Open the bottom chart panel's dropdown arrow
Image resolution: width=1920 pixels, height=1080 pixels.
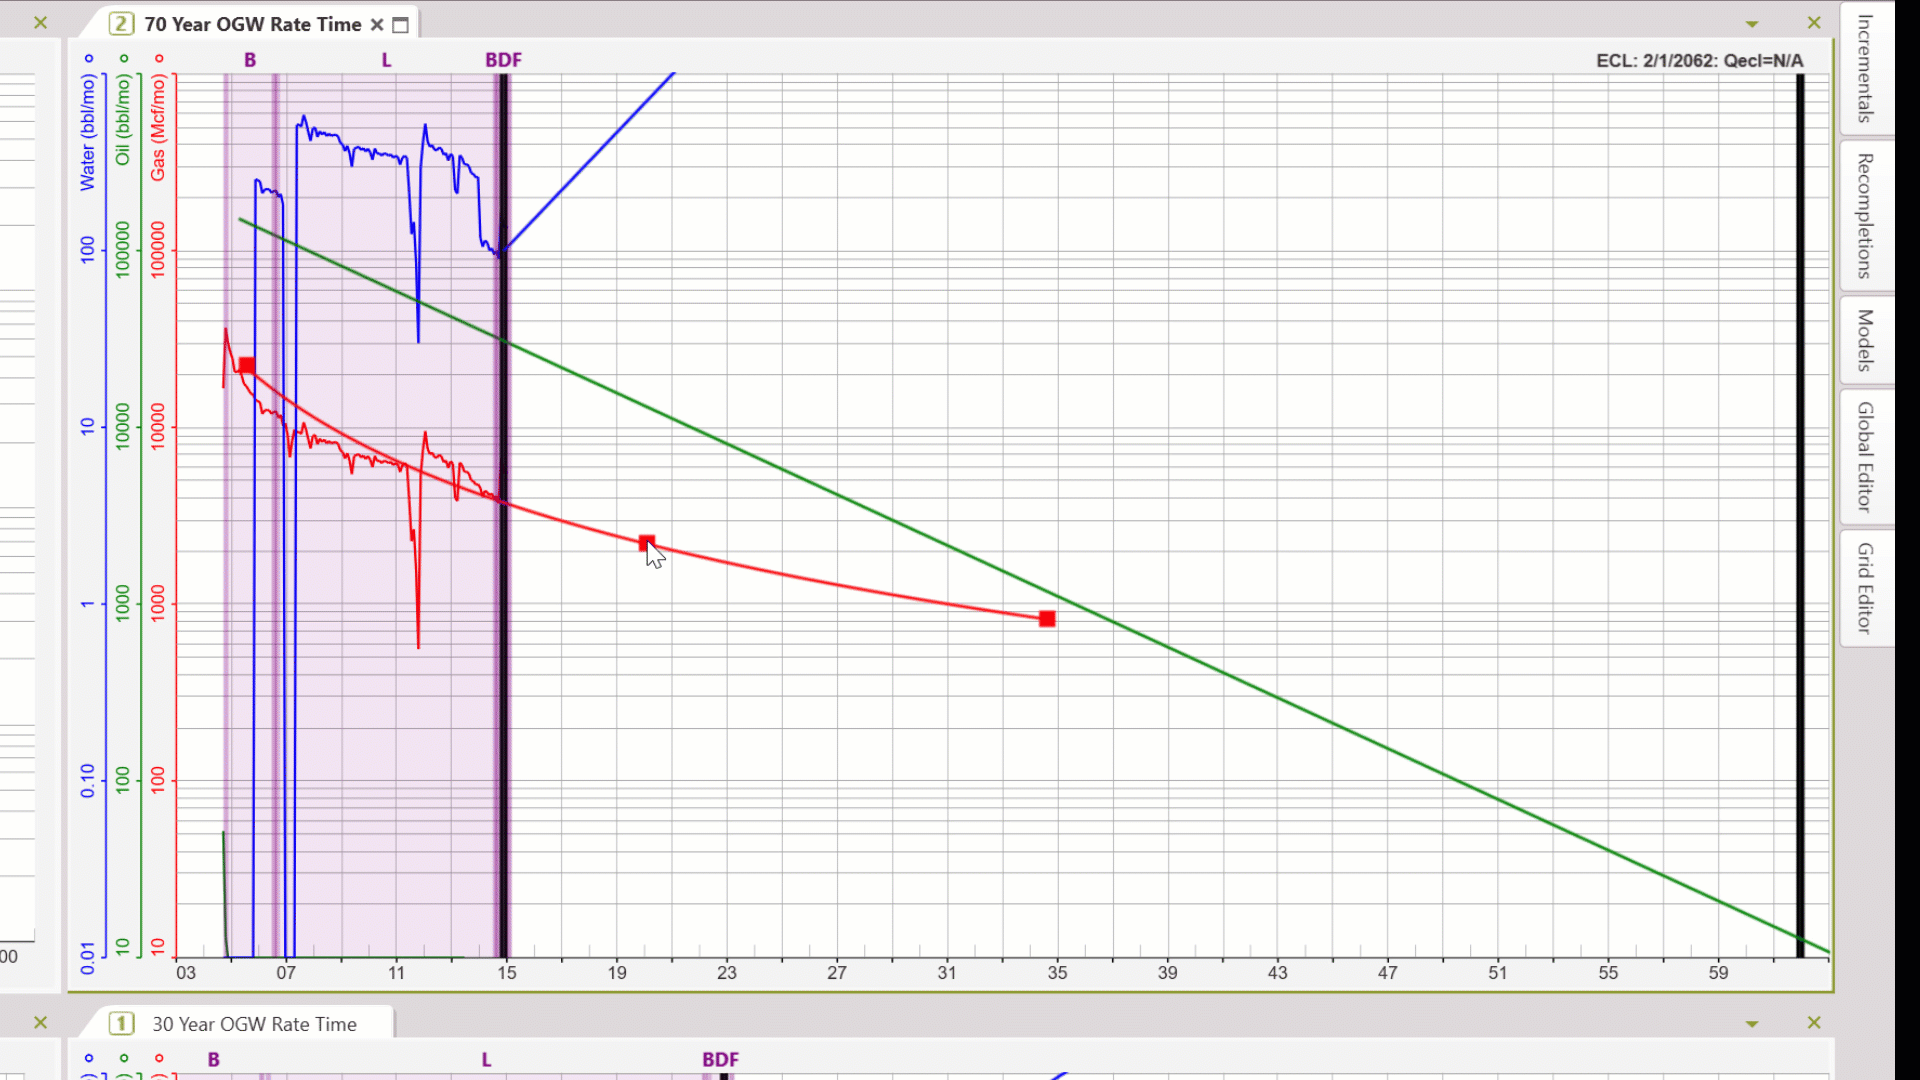tap(1752, 1024)
